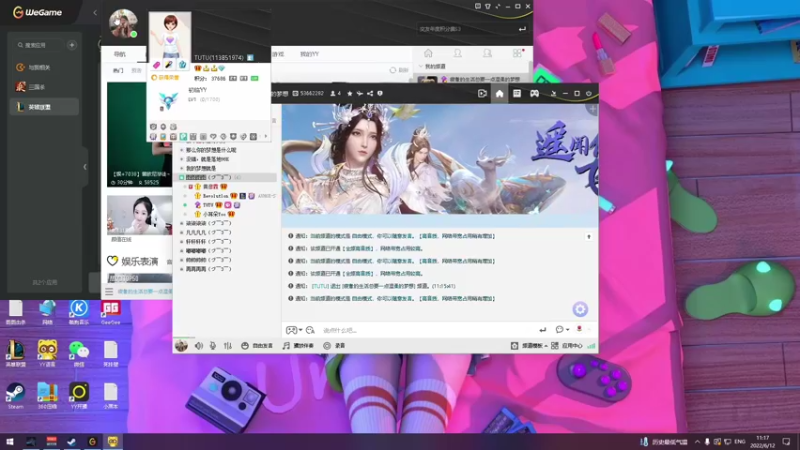The width and height of the screenshot is (800, 450).
Task: Click the pin icon at chat top right
Action: 589,237
